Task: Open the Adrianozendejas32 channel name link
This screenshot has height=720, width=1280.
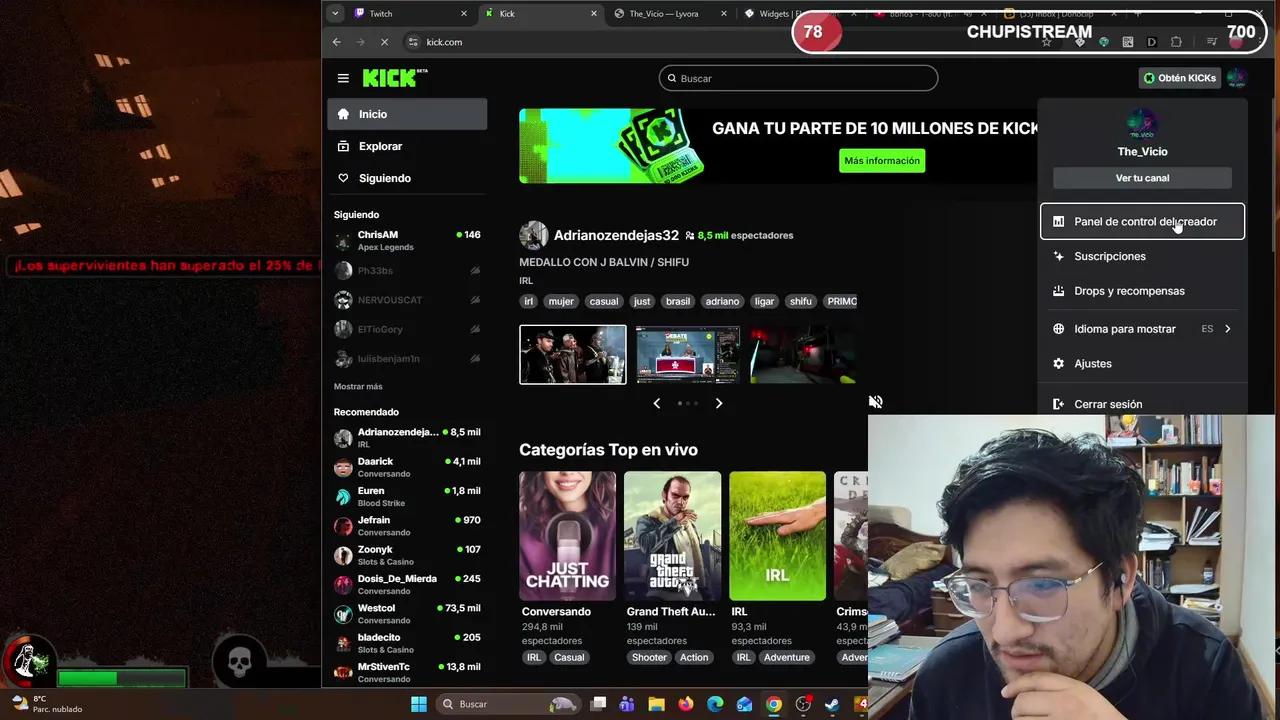Action: [x=616, y=235]
